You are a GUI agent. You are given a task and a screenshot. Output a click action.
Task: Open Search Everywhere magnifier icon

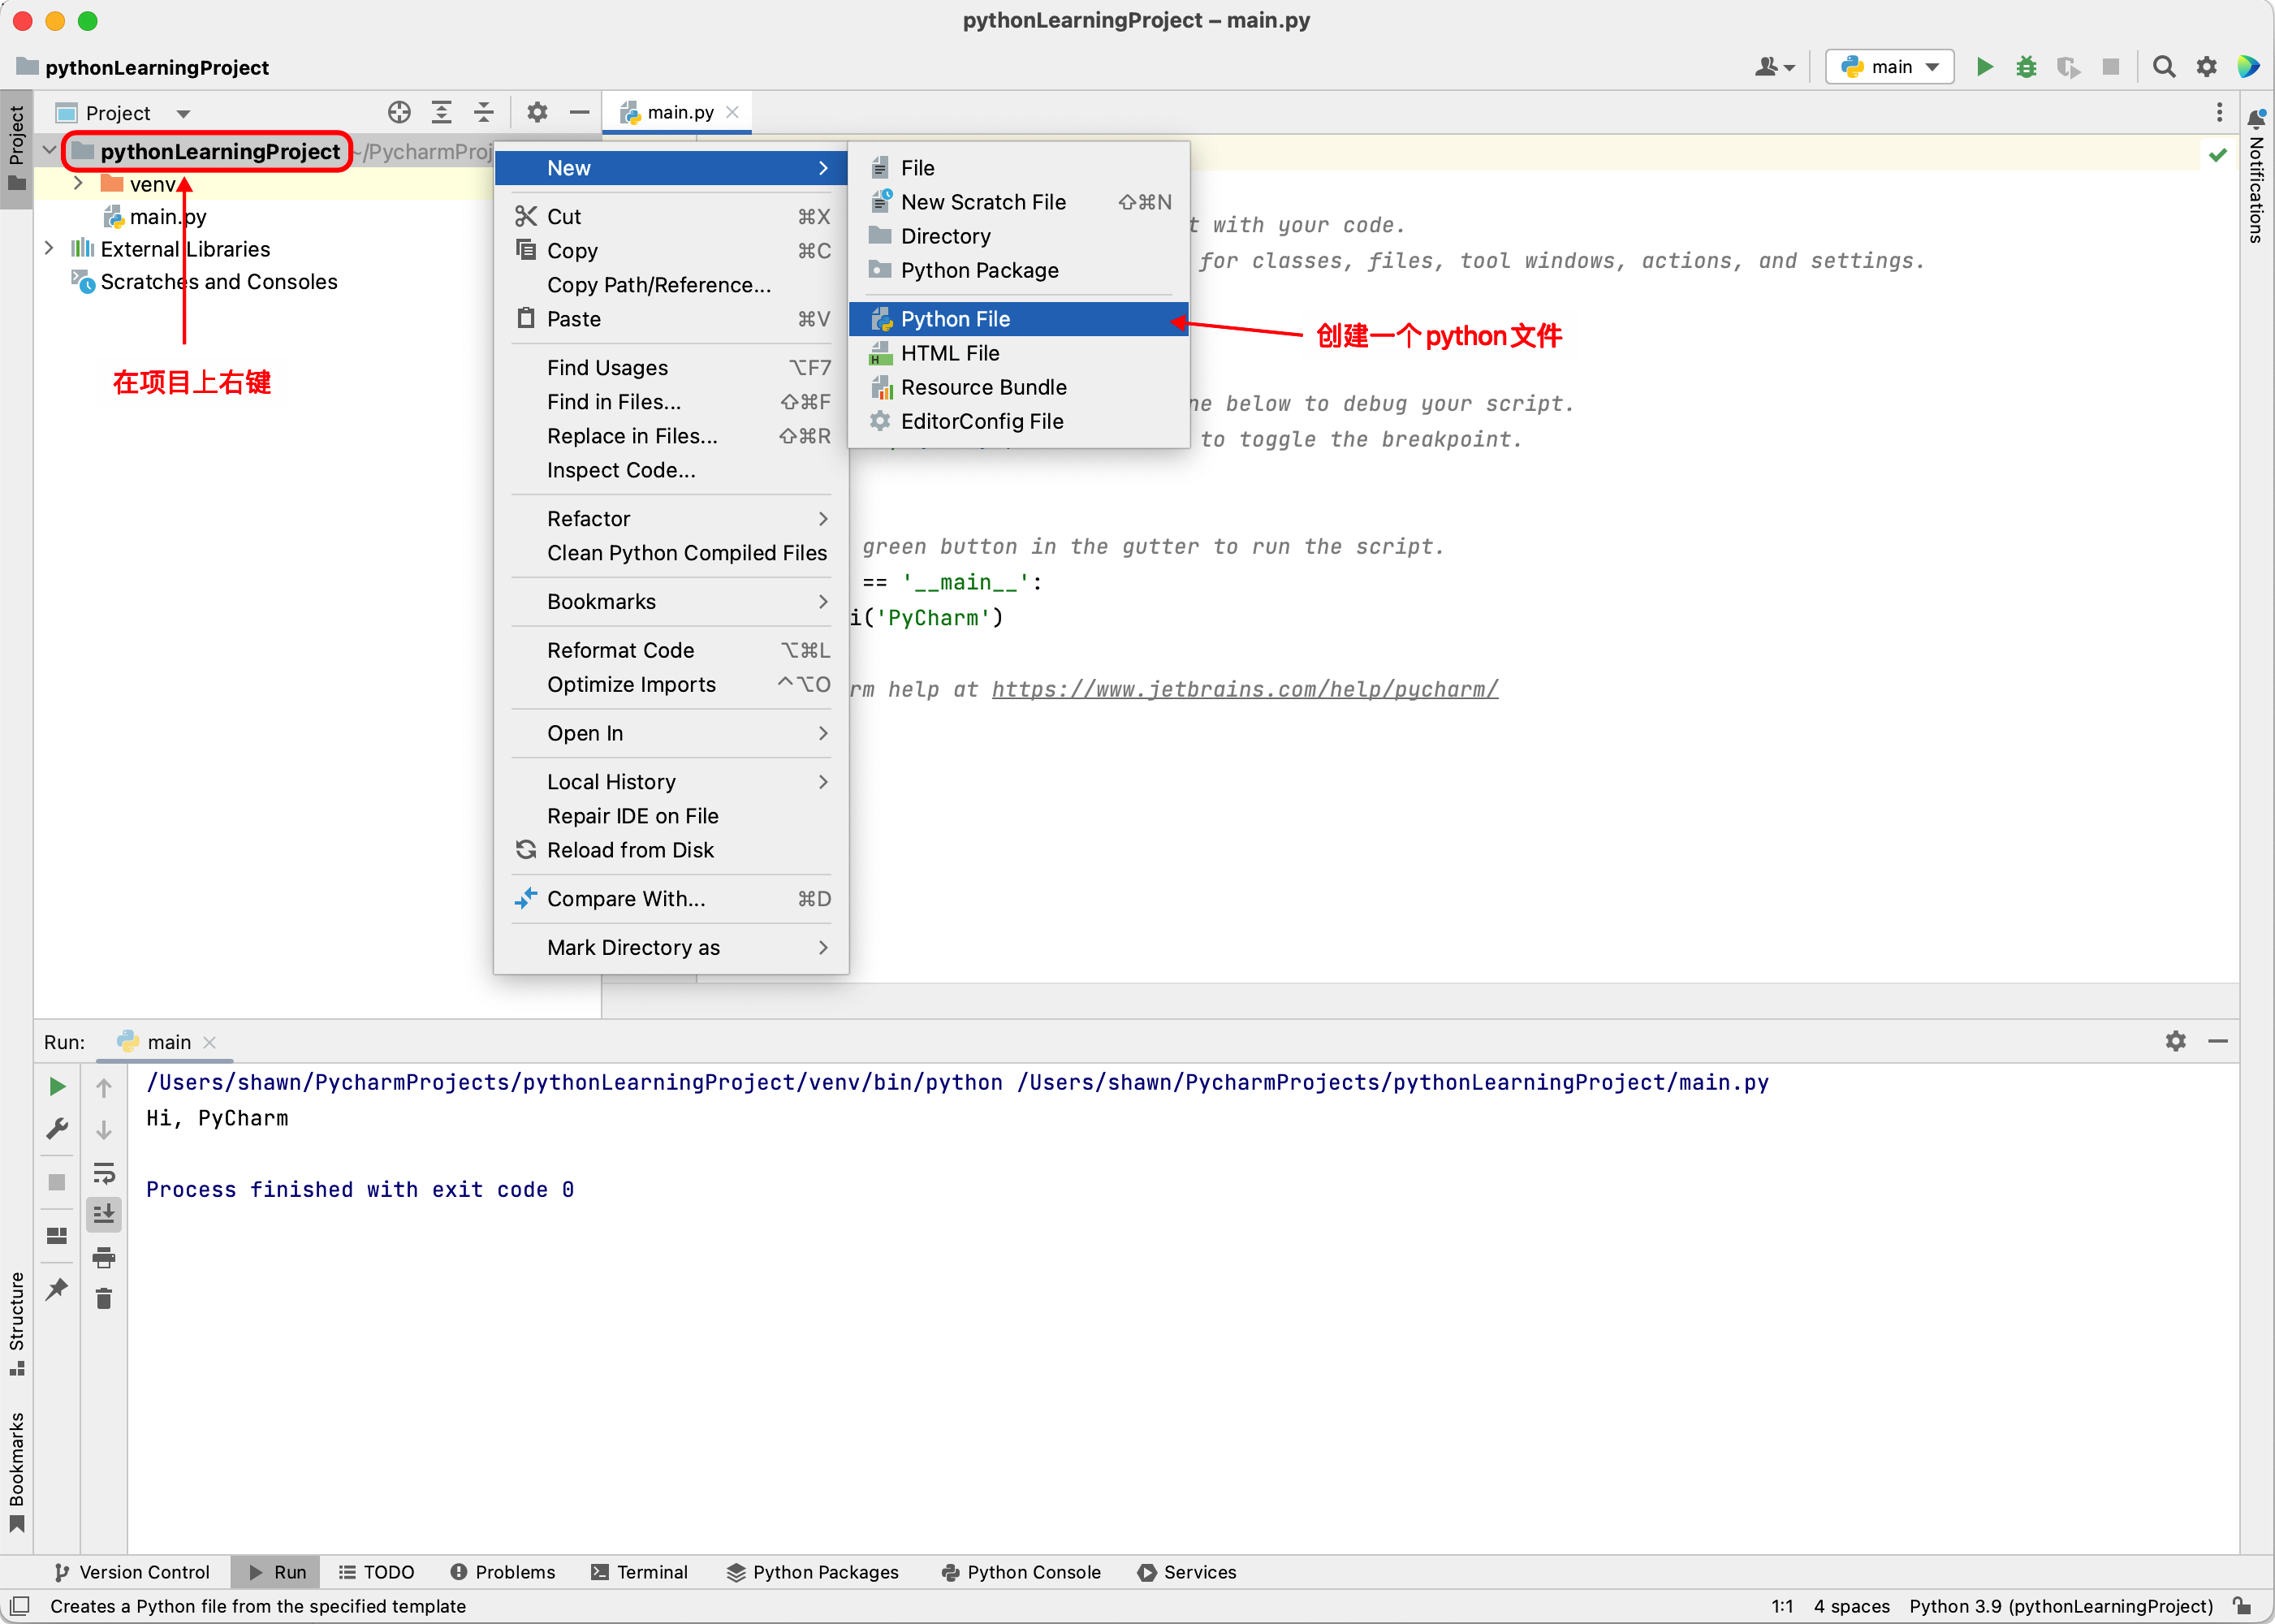click(x=2164, y=67)
